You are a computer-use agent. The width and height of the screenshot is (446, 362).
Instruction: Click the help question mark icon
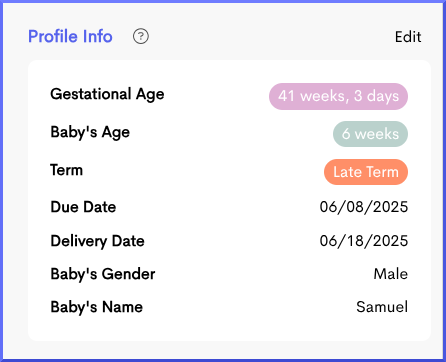141,36
